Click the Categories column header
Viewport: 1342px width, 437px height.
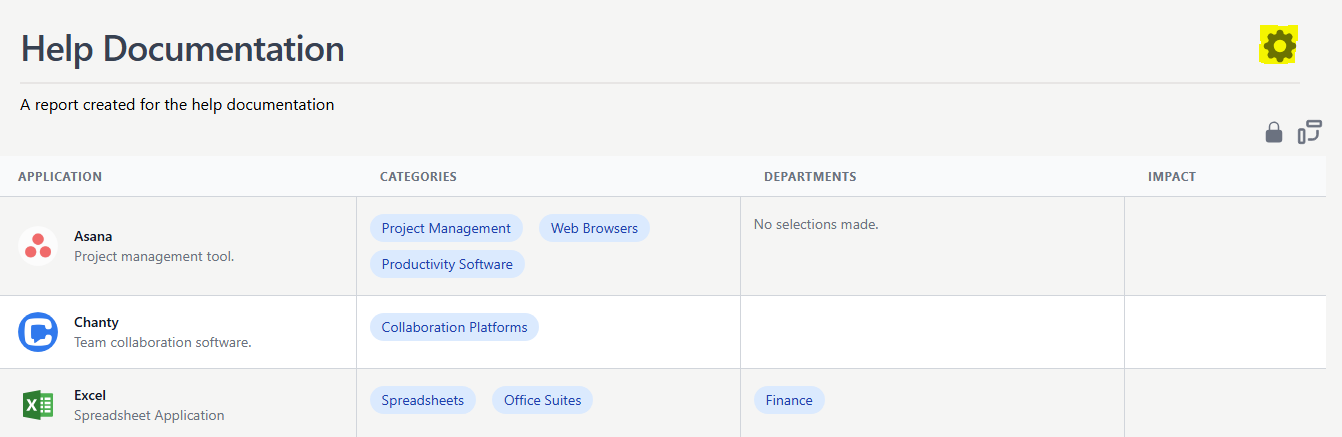[x=418, y=177]
